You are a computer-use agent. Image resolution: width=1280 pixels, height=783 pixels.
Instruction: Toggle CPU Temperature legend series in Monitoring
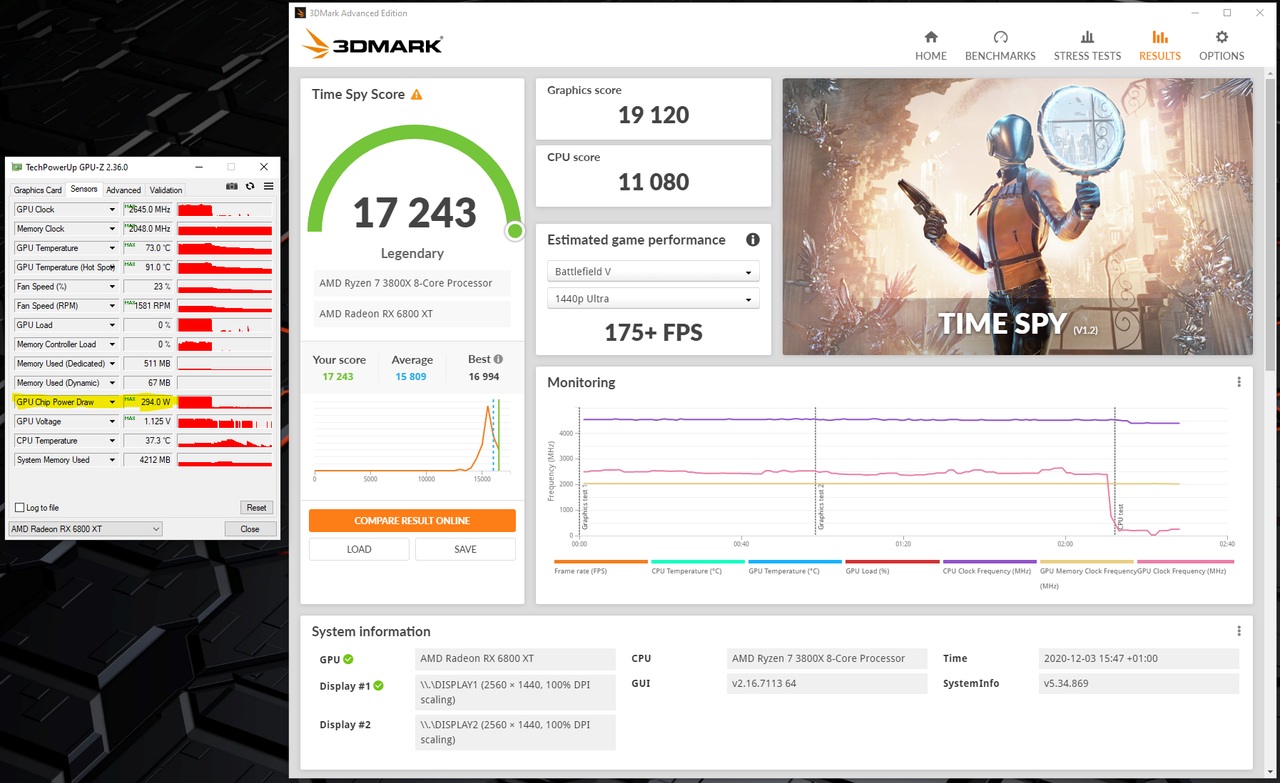697,567
